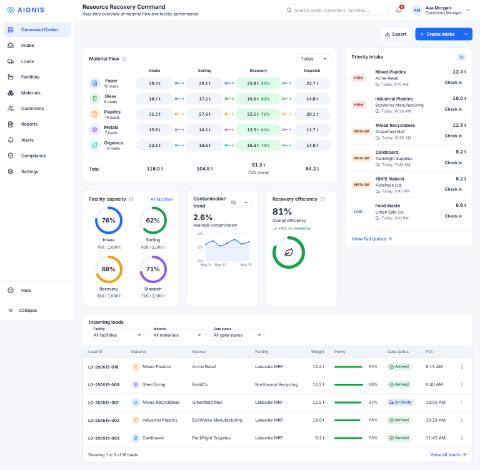
Task: Click the Cardboard load purity bar
Action: pyautogui.click(x=348, y=438)
